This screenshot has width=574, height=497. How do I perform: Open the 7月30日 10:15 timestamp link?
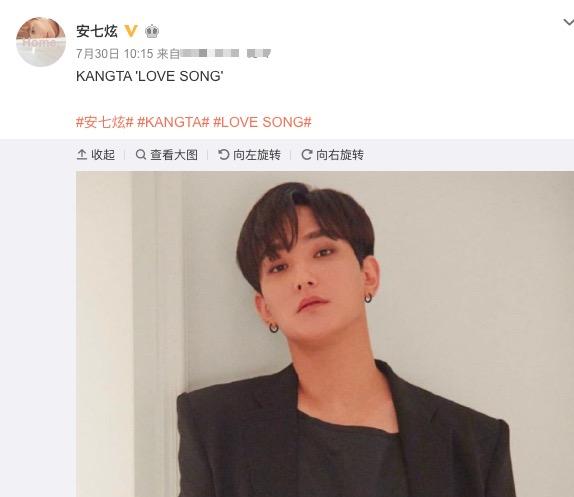tap(115, 54)
